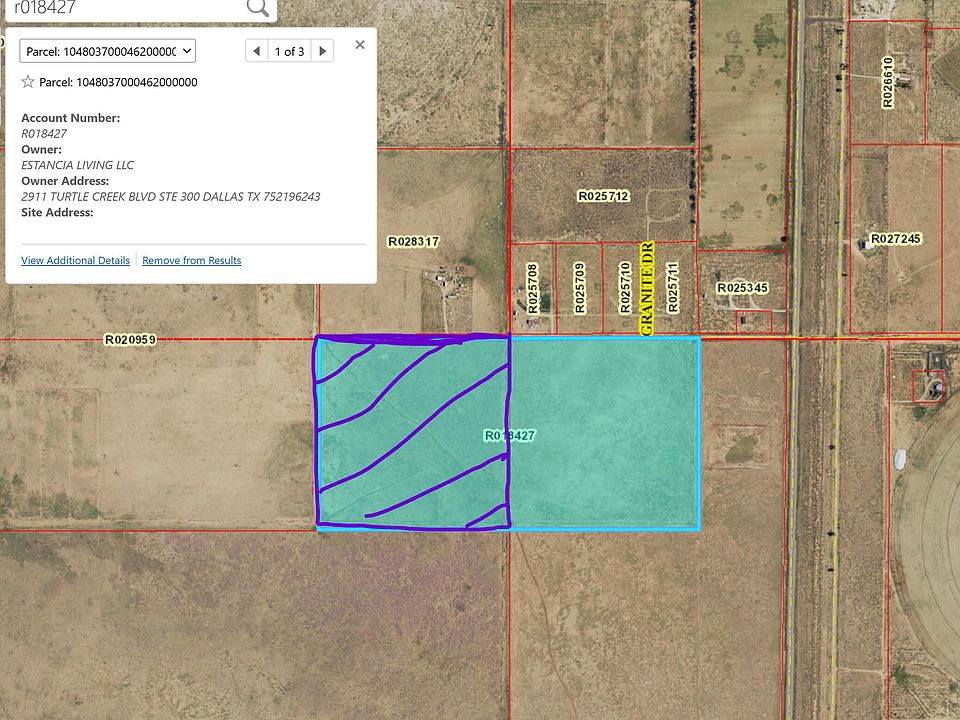Click the highlighted R018427 parcel label

[x=510, y=435]
